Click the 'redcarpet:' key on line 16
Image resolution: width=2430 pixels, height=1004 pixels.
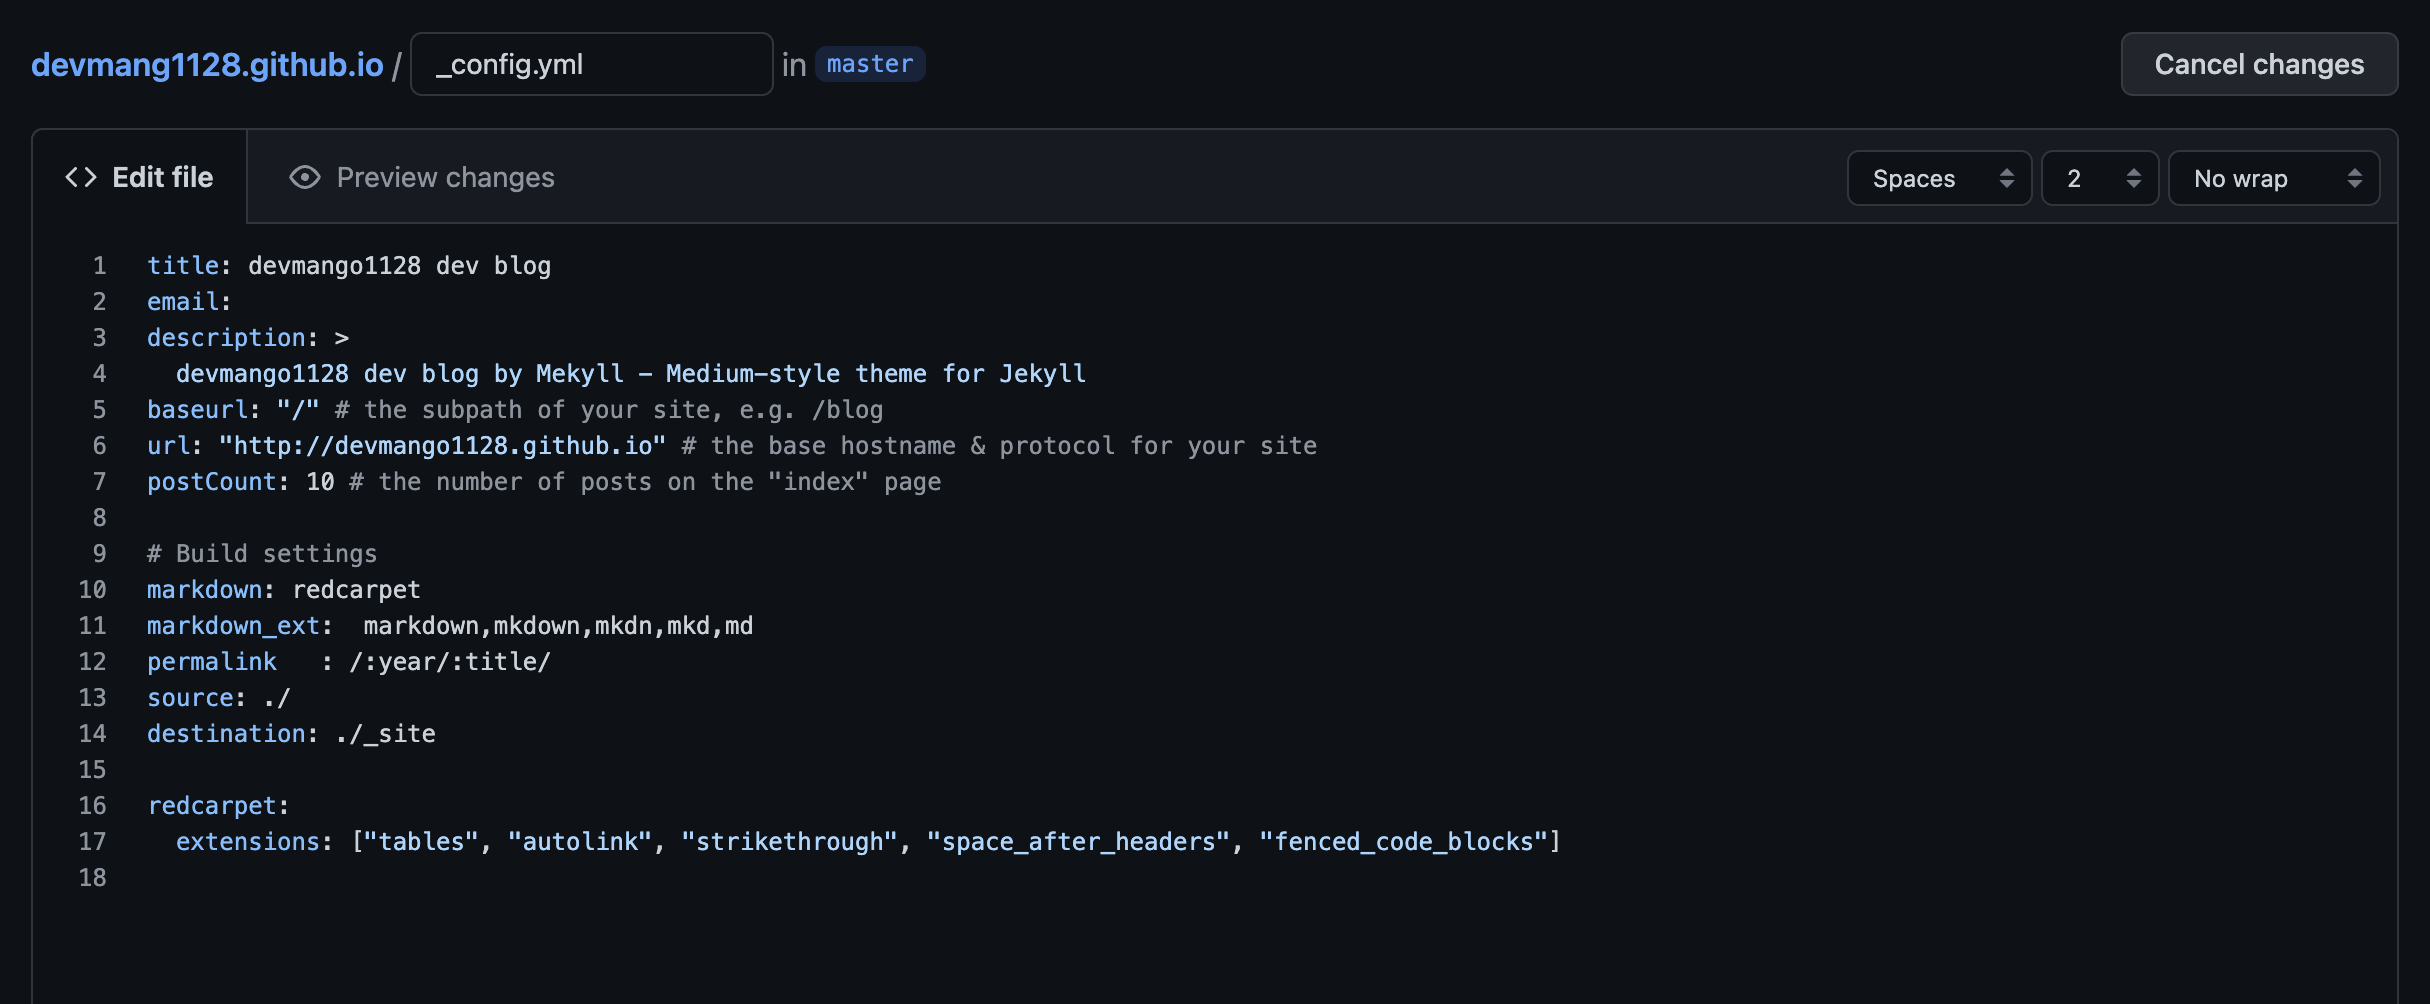coord(218,805)
